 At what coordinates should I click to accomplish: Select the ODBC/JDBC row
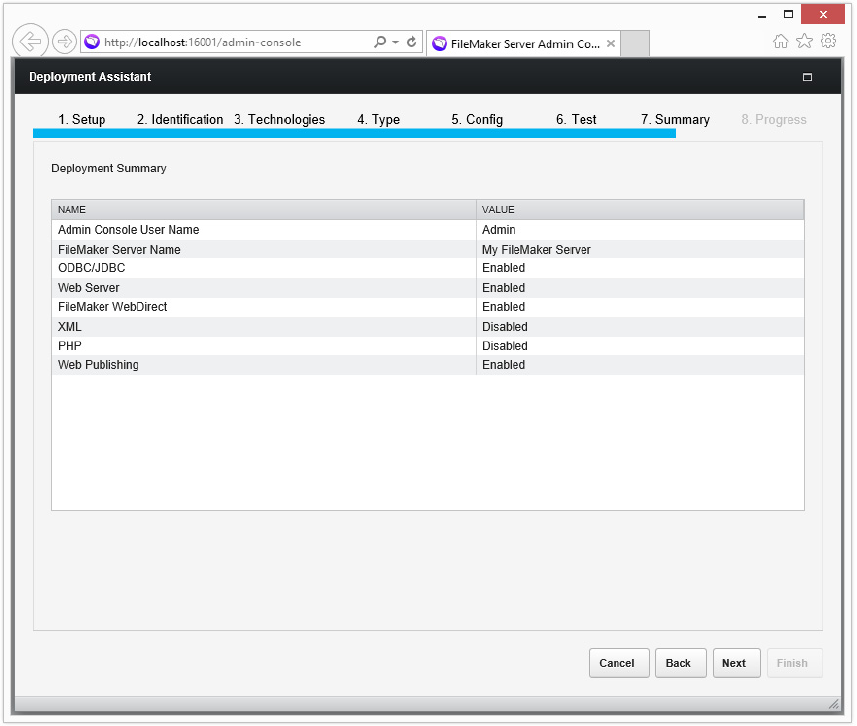pos(428,268)
